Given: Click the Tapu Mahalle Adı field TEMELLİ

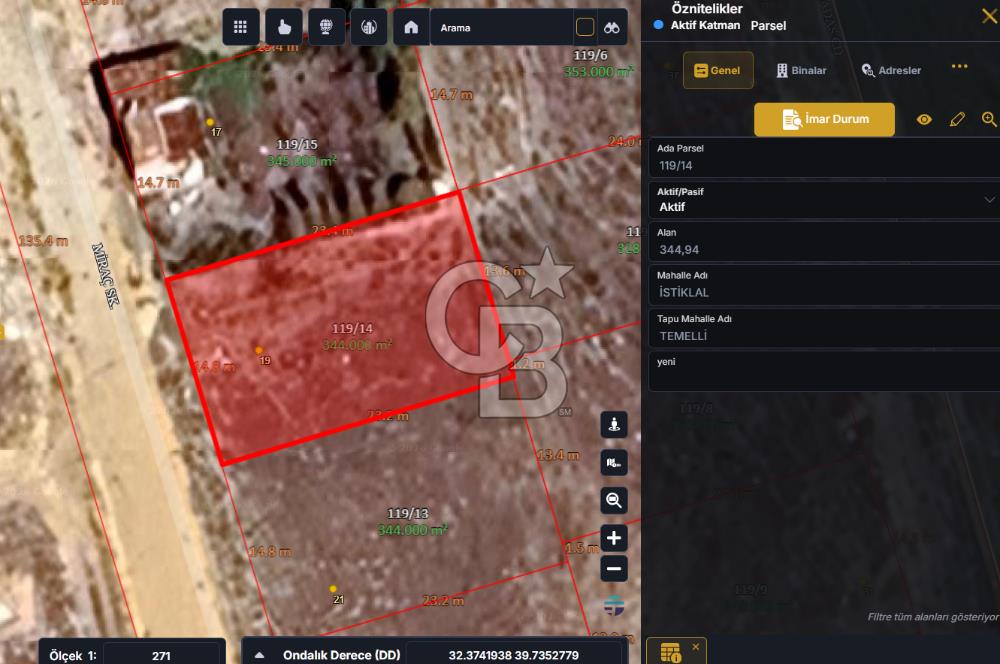Looking at the screenshot, I should (824, 328).
